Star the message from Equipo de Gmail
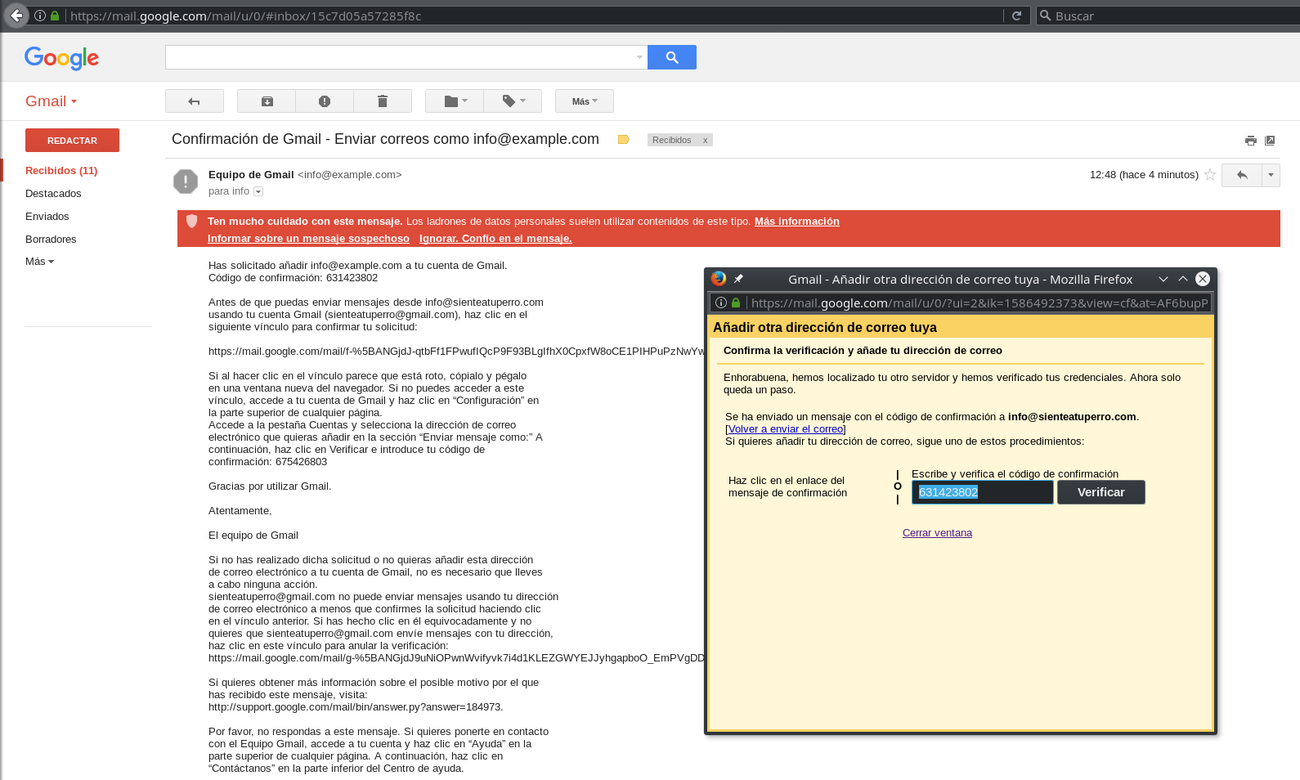 1210,175
